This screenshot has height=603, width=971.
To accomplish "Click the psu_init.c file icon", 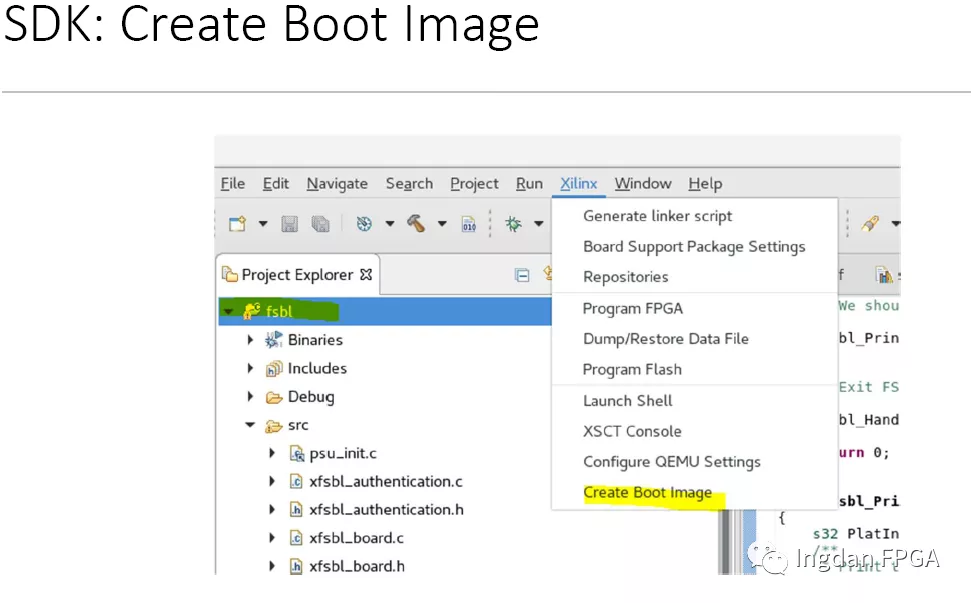I will pos(297,454).
